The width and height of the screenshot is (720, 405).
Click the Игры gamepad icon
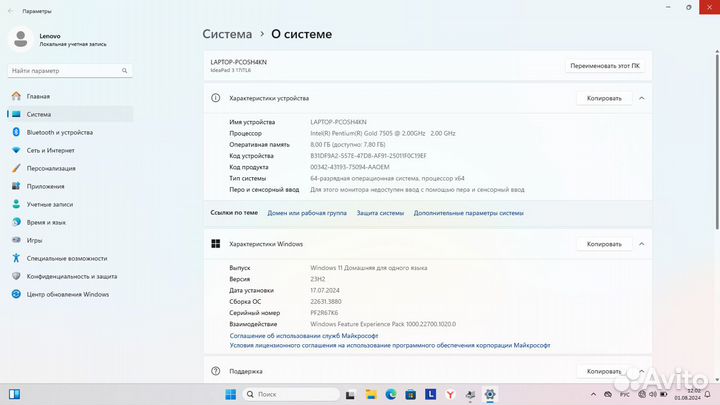(x=16, y=240)
